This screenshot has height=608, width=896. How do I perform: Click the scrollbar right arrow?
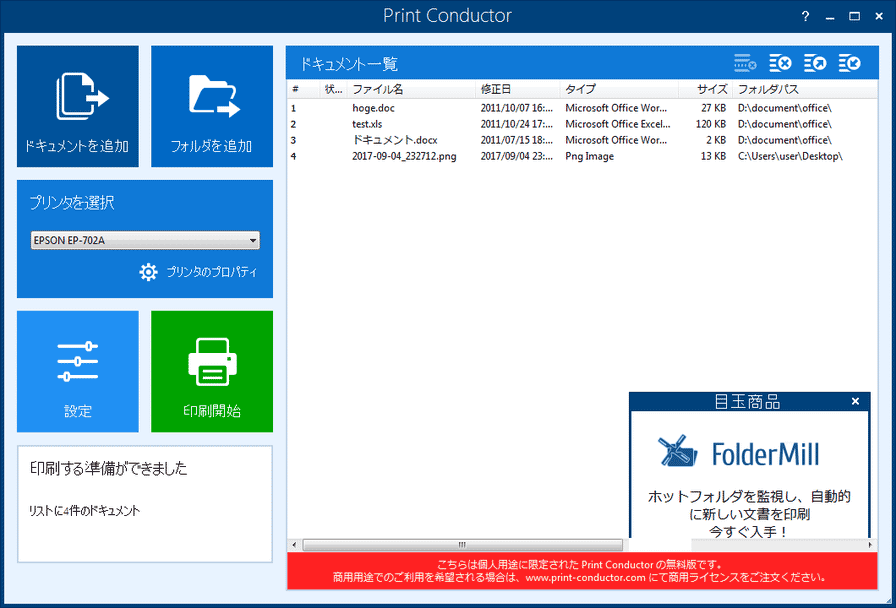[870, 545]
